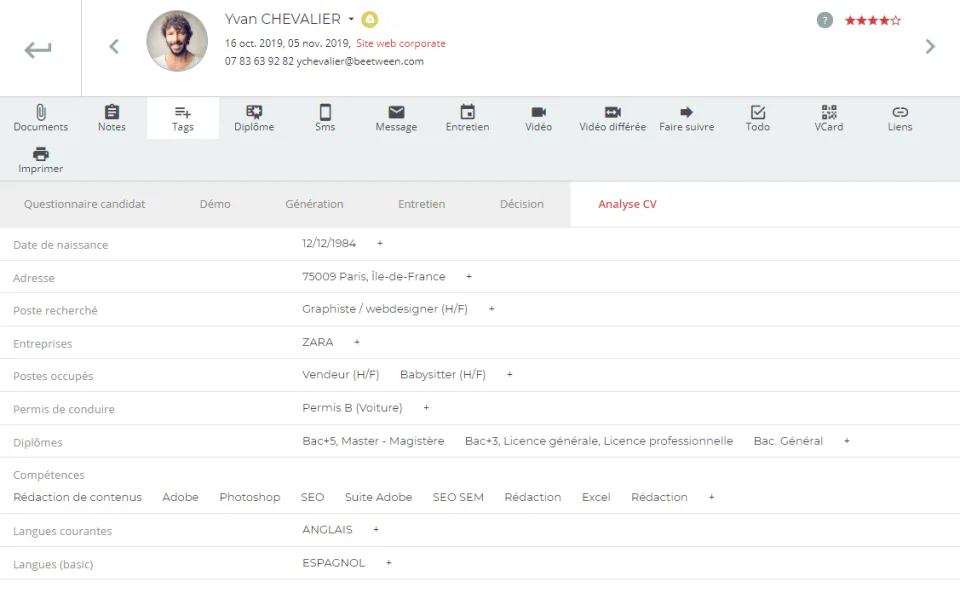Viewport: 960px width, 599px height.
Task: Open the Génération tab
Action: click(x=314, y=204)
